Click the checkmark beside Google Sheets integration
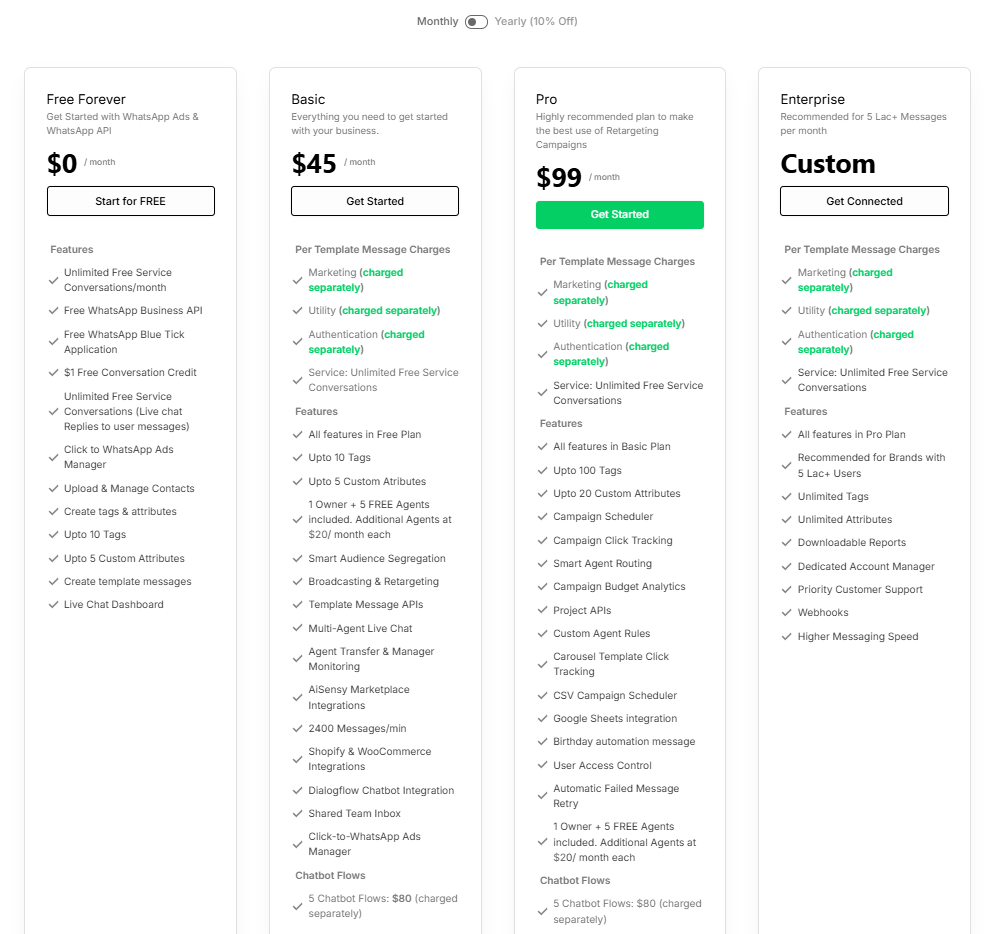The image size is (1004, 934). [x=542, y=718]
